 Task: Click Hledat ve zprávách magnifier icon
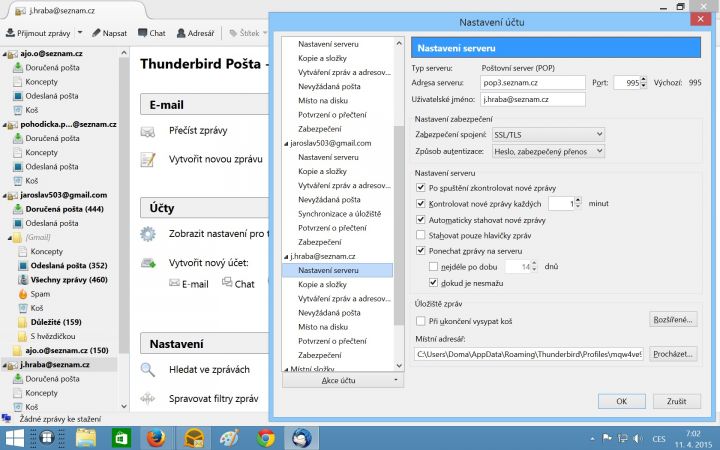[148, 370]
